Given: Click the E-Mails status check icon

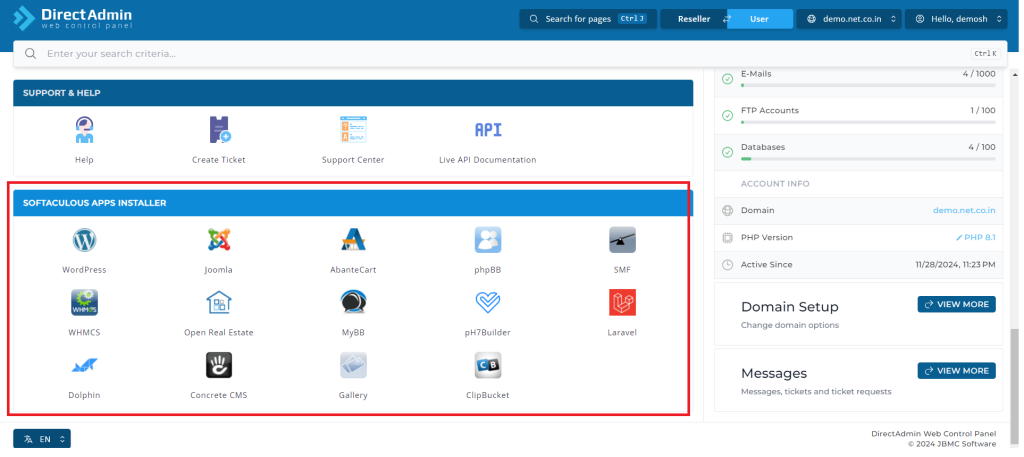Looking at the screenshot, I should [x=728, y=79].
